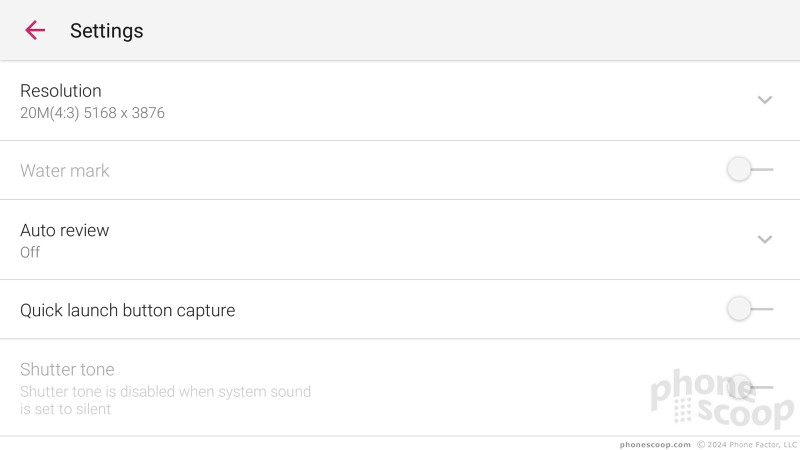Screen dimensions: 800x450
Task: Tap the 20M(4:3) 5168 x 3876 value
Action: click(x=92, y=113)
